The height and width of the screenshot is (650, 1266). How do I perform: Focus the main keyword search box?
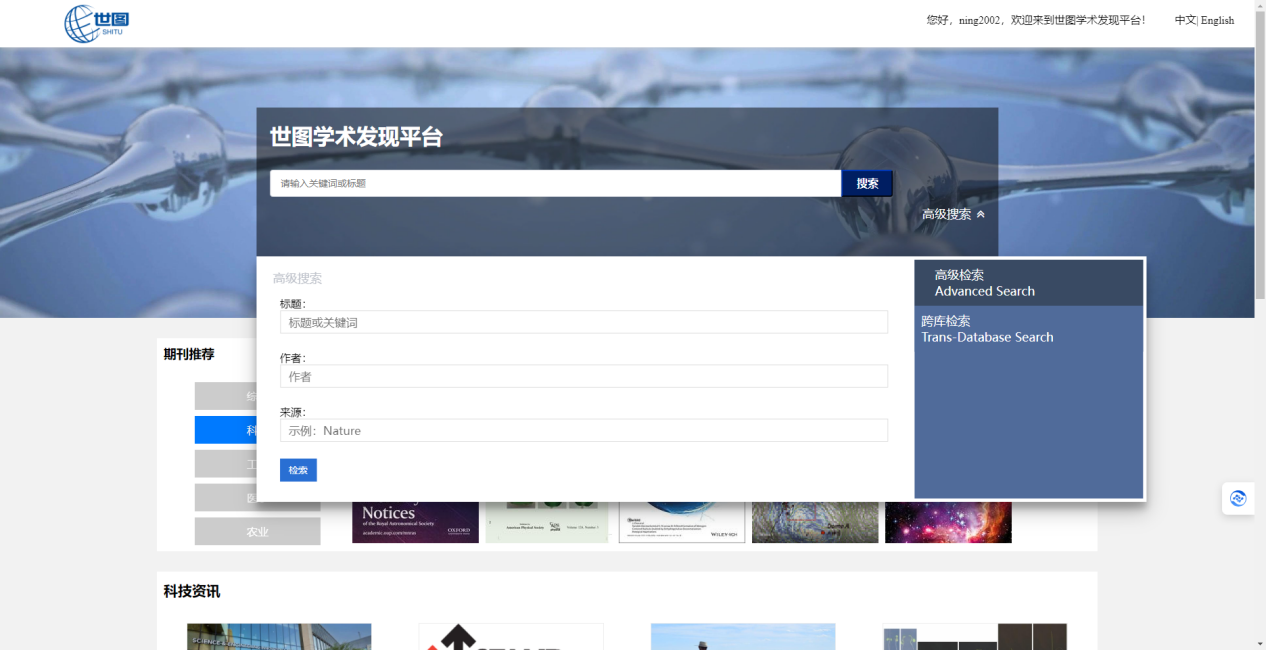[555, 183]
